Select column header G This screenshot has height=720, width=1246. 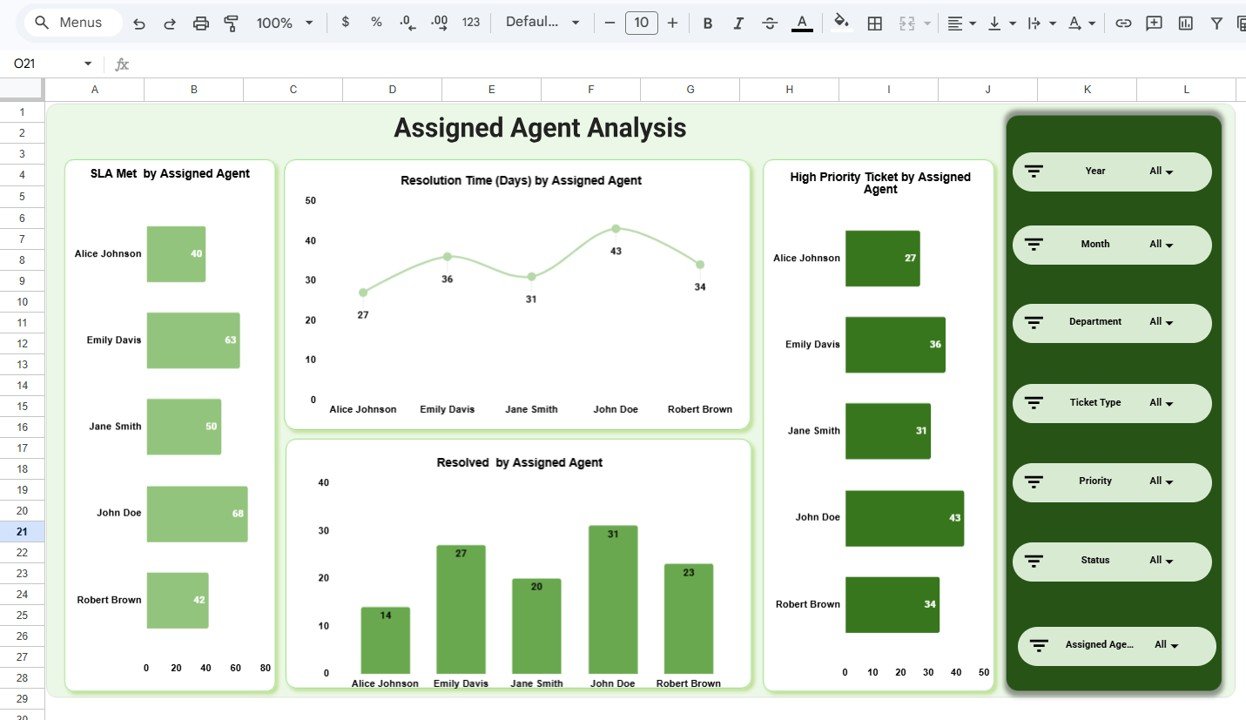click(x=689, y=89)
